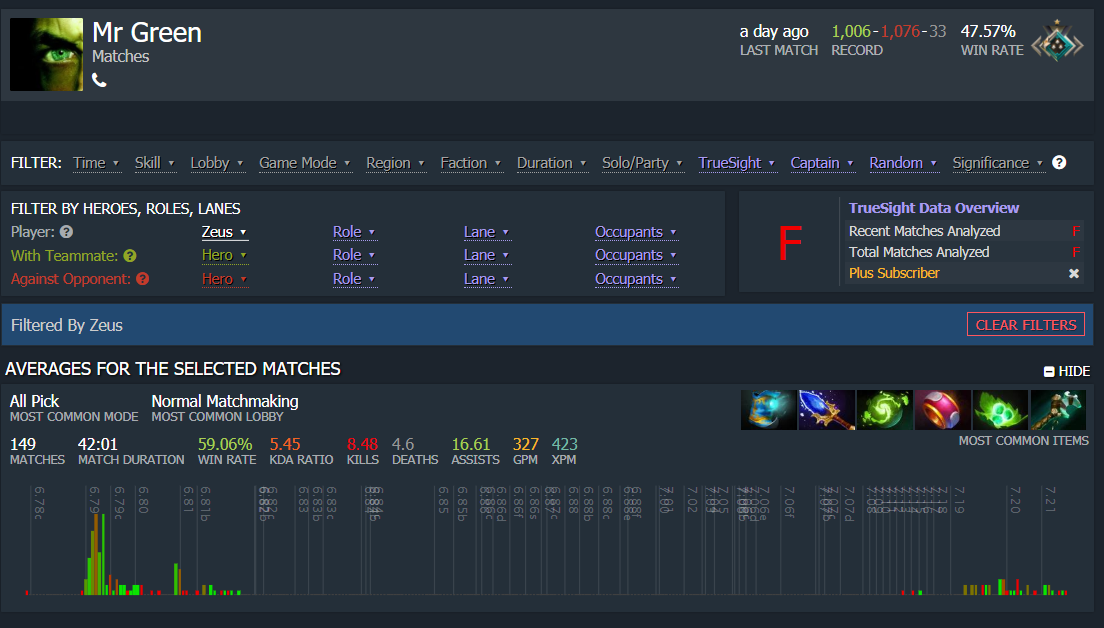1104x628 pixels.
Task: Click the 327 GPM value
Action: tap(525, 444)
